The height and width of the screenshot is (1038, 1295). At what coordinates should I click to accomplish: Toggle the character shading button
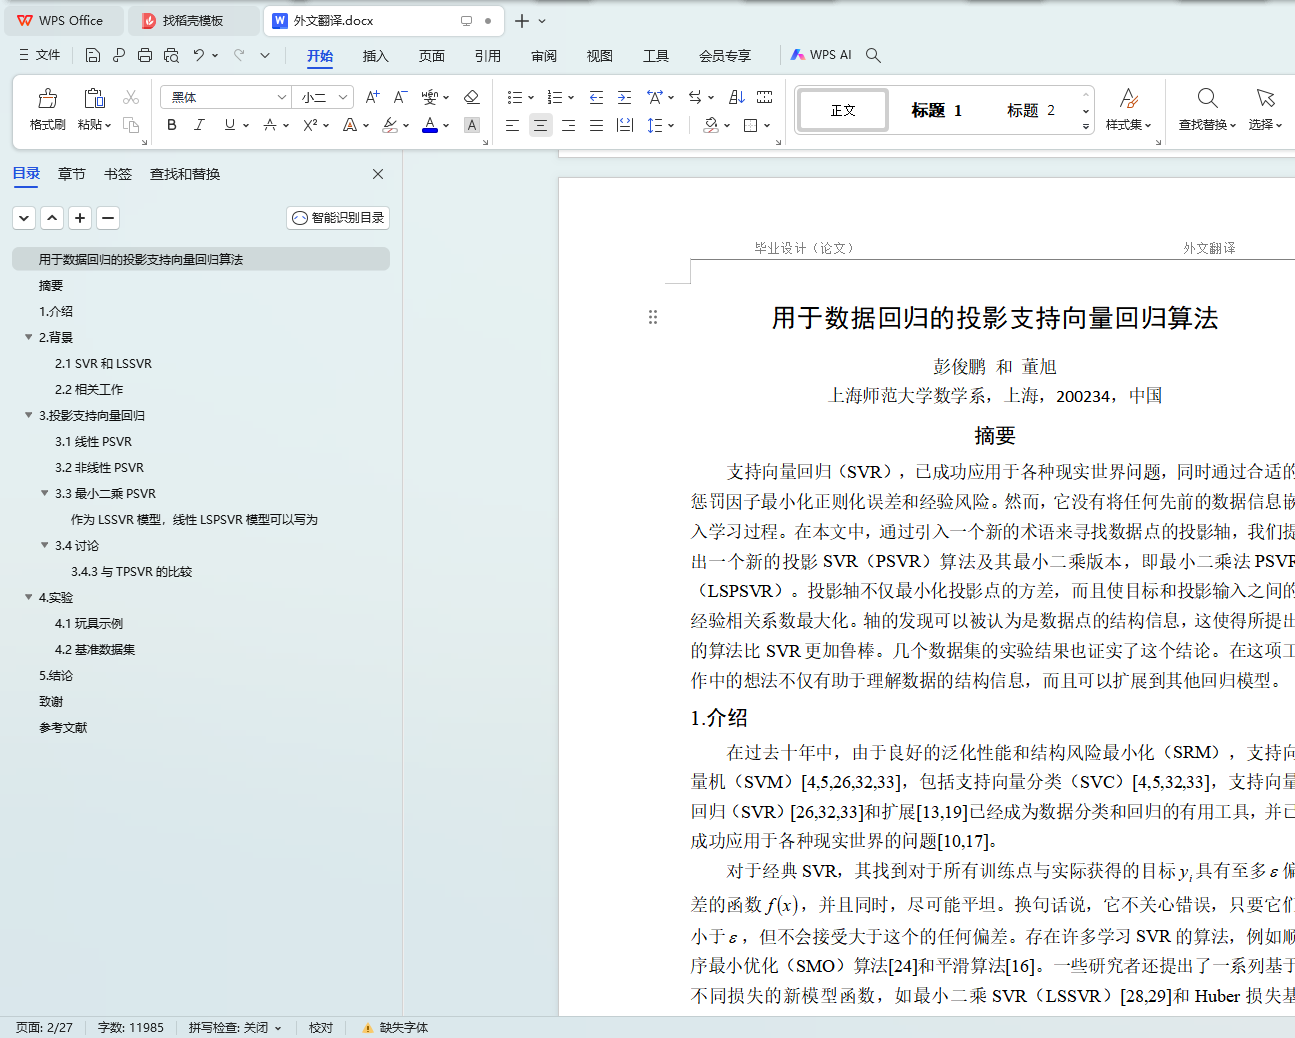pos(472,125)
